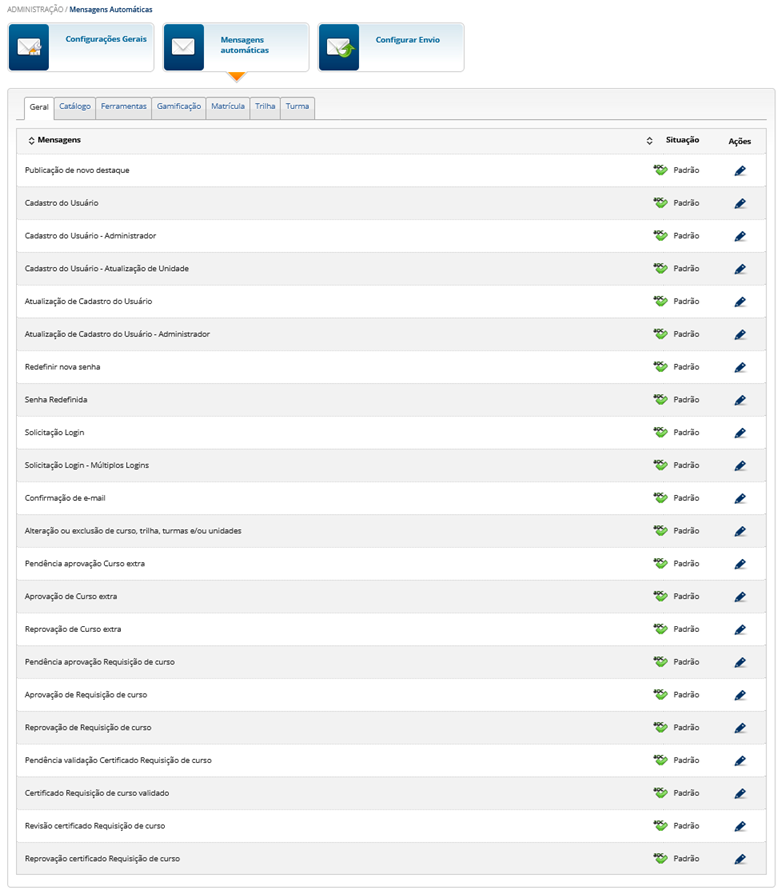
Task: Click edit pencil for Senha Redefinida
Action: click(x=740, y=400)
